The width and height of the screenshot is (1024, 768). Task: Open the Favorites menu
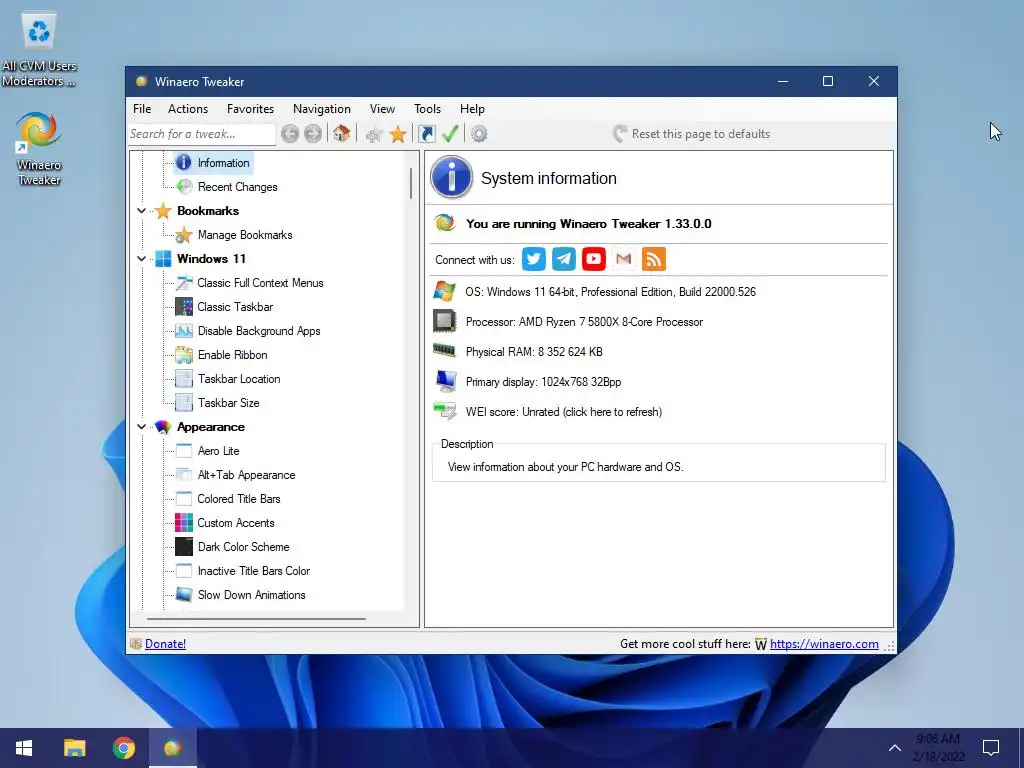pyautogui.click(x=250, y=109)
